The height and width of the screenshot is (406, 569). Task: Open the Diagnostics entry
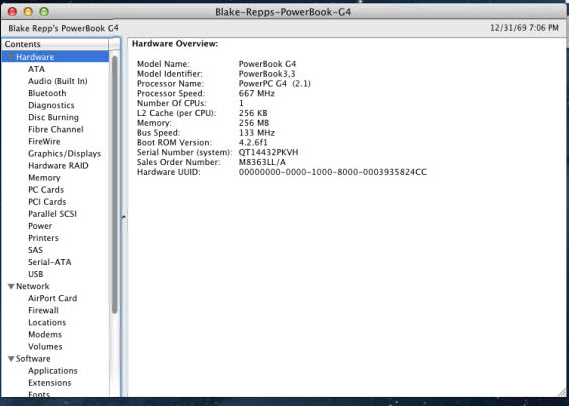pos(51,105)
